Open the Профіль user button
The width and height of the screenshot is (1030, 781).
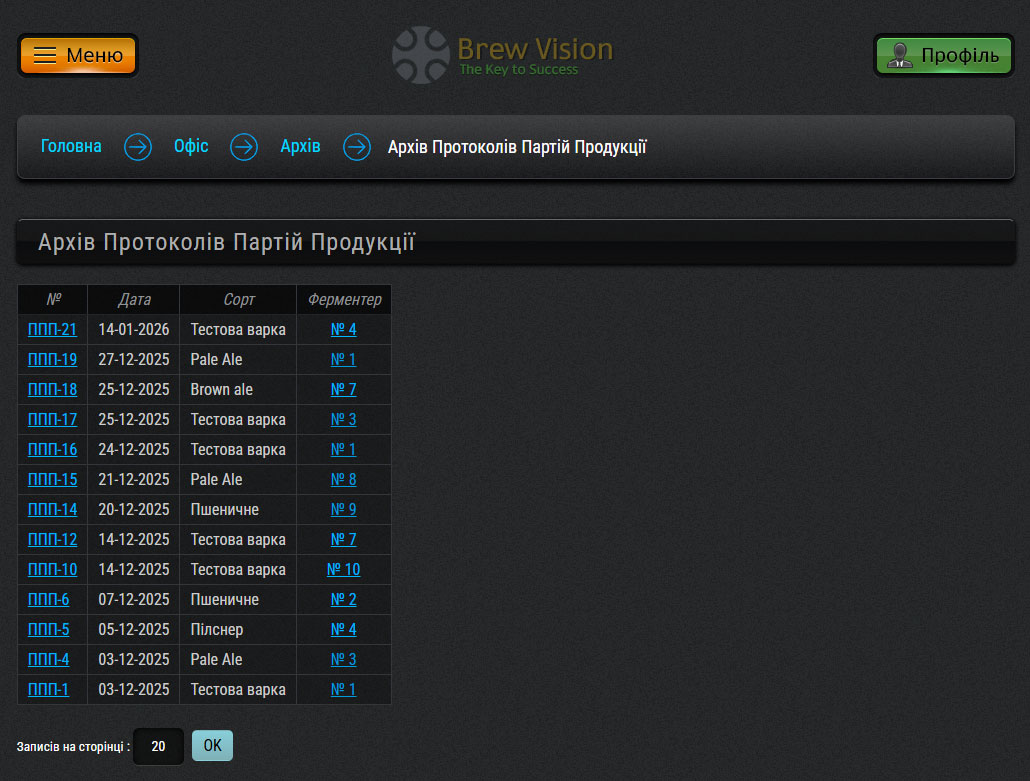[x=943, y=55]
